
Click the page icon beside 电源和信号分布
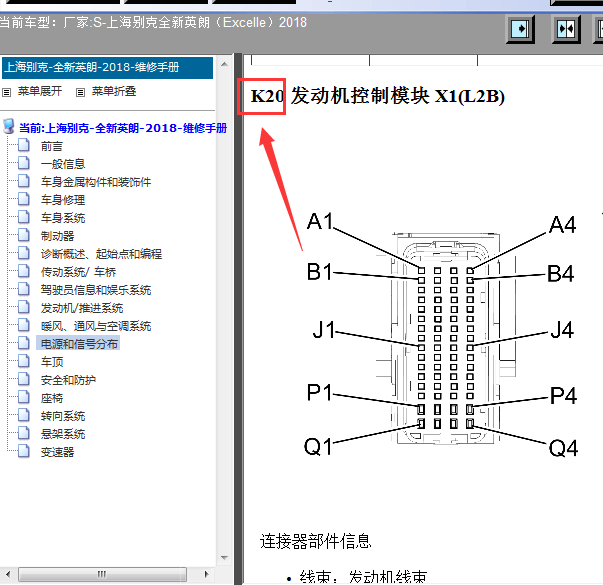click(24, 343)
